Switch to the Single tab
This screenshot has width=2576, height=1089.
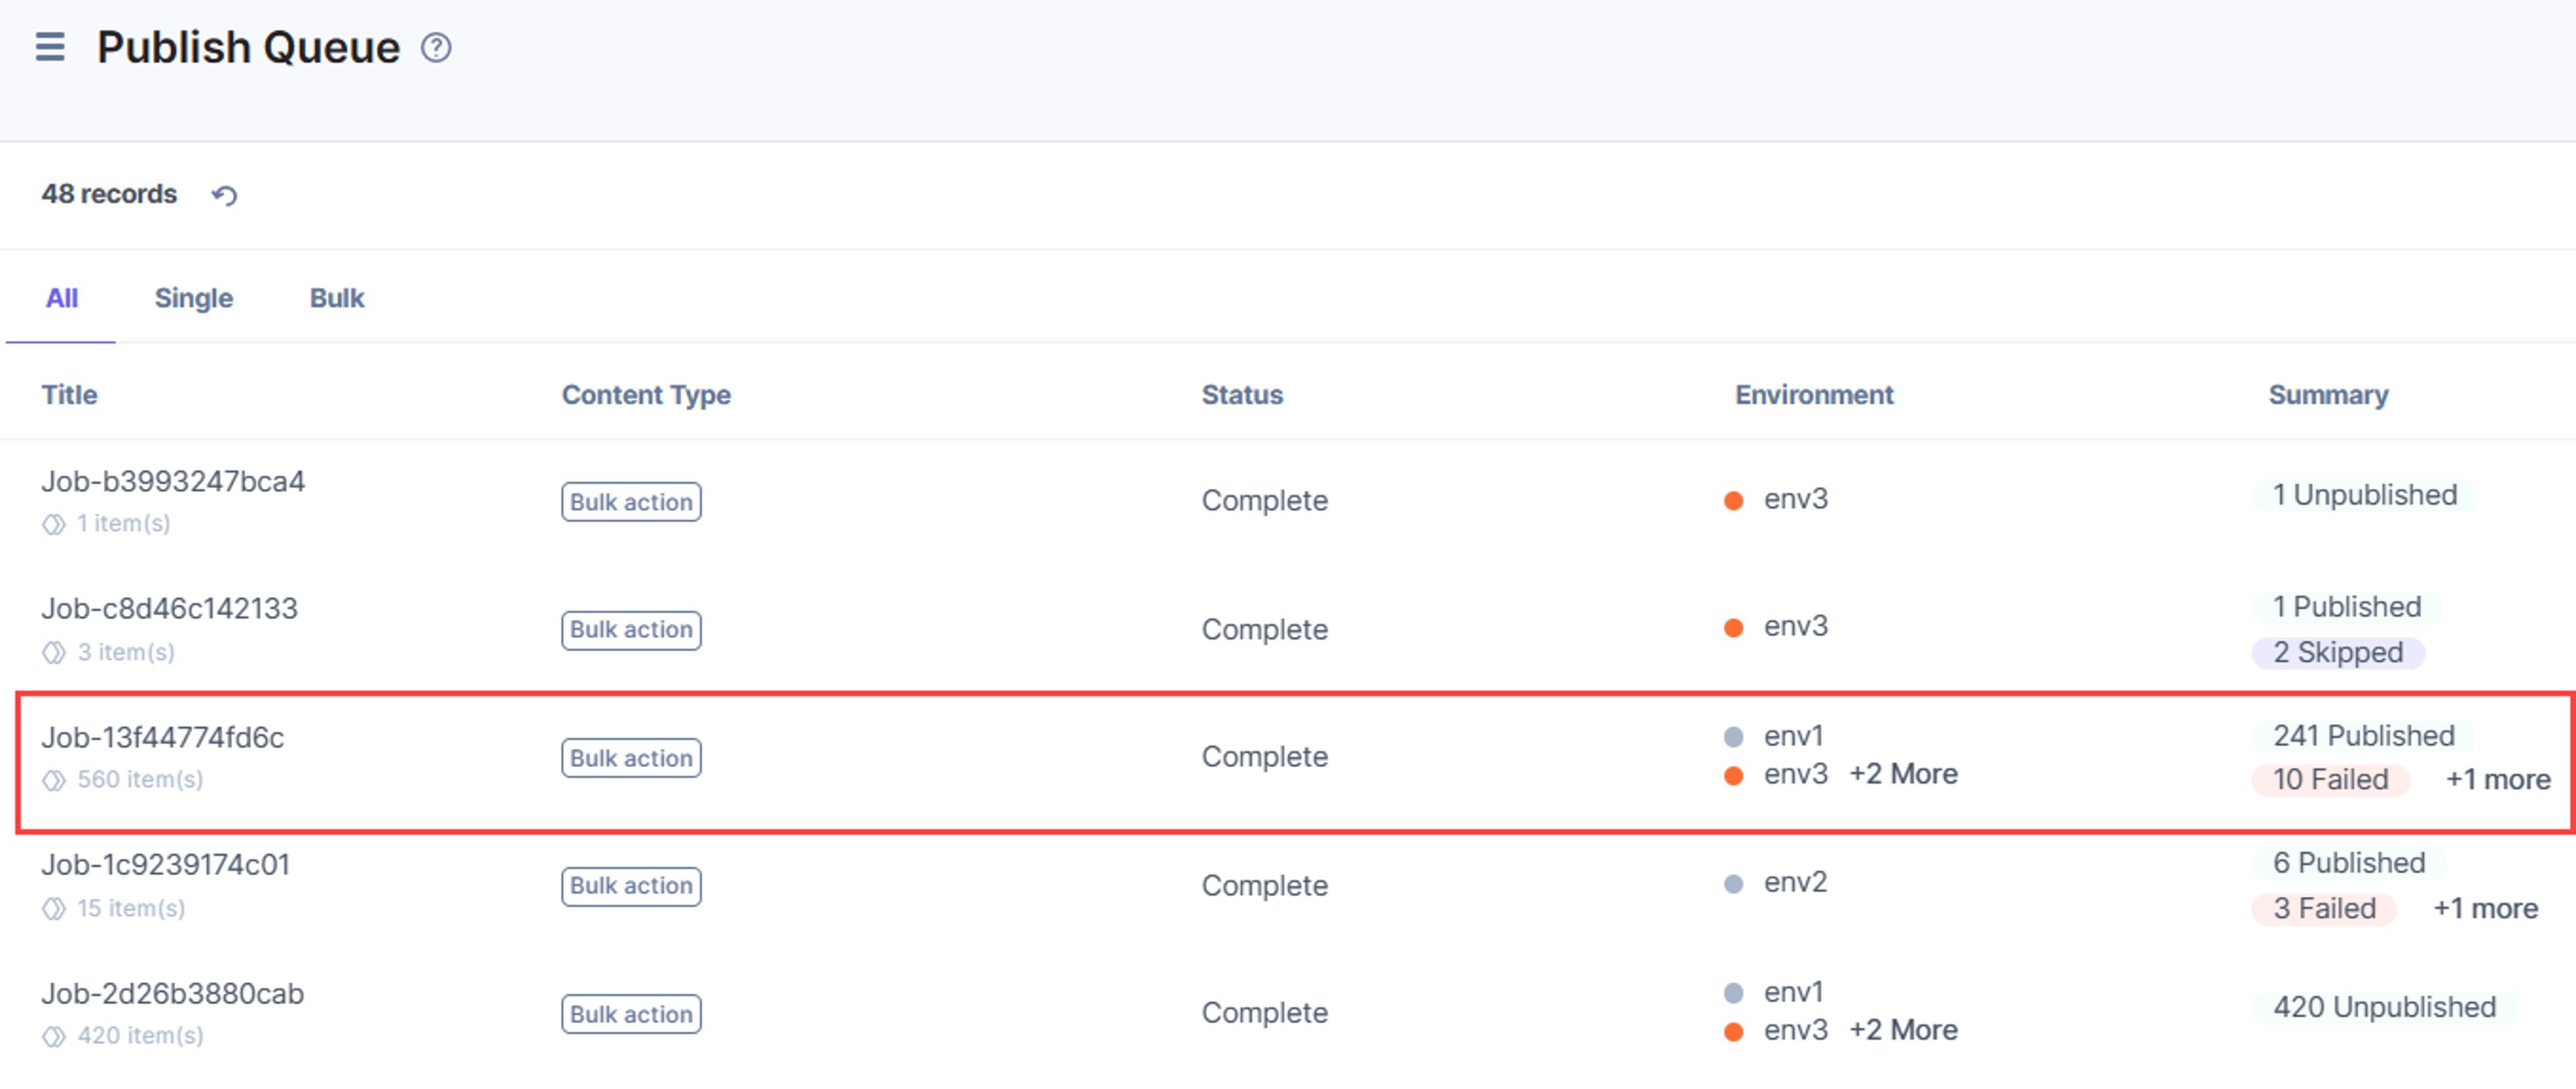click(193, 298)
